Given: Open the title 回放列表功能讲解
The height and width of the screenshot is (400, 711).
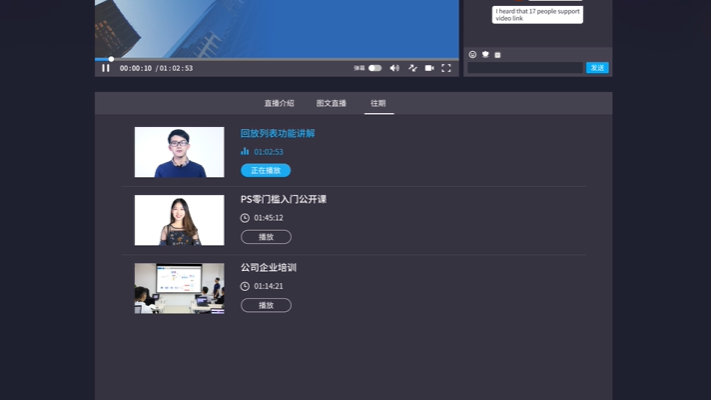Looking at the screenshot, I should point(278,133).
